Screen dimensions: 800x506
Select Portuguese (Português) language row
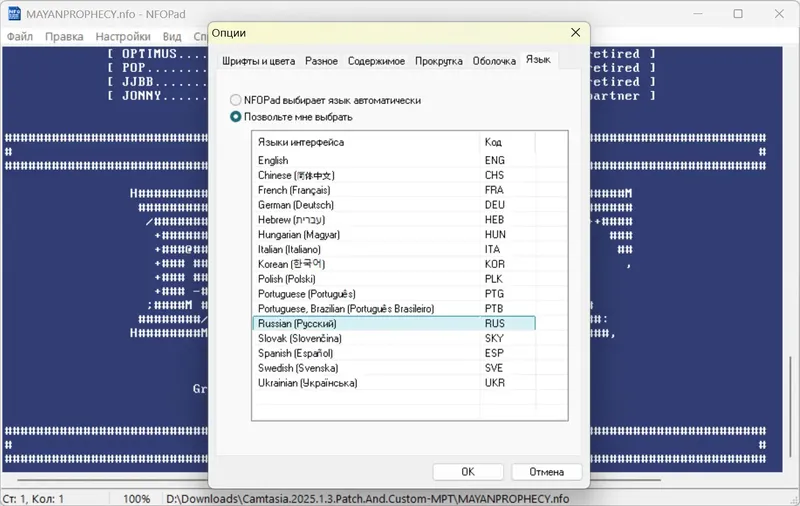394,294
